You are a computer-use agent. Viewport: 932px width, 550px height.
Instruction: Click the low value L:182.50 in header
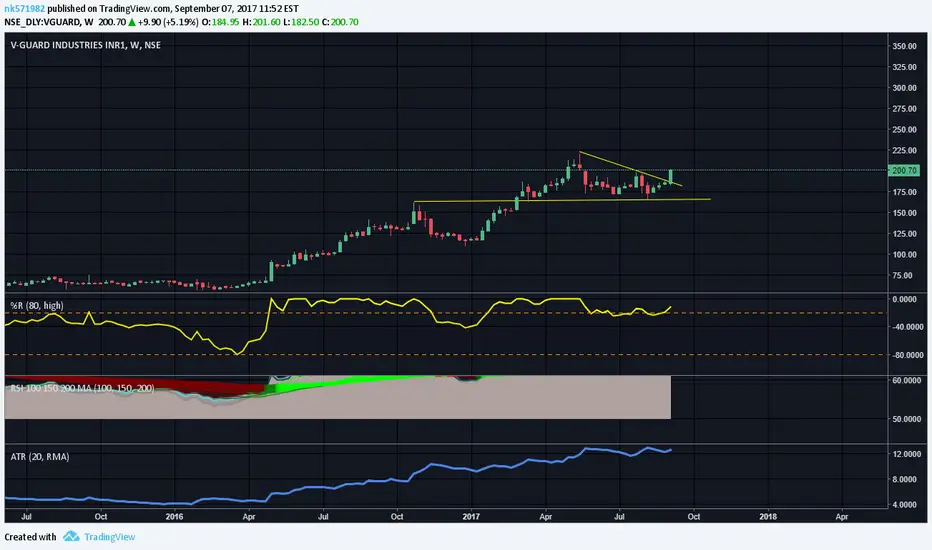point(302,22)
